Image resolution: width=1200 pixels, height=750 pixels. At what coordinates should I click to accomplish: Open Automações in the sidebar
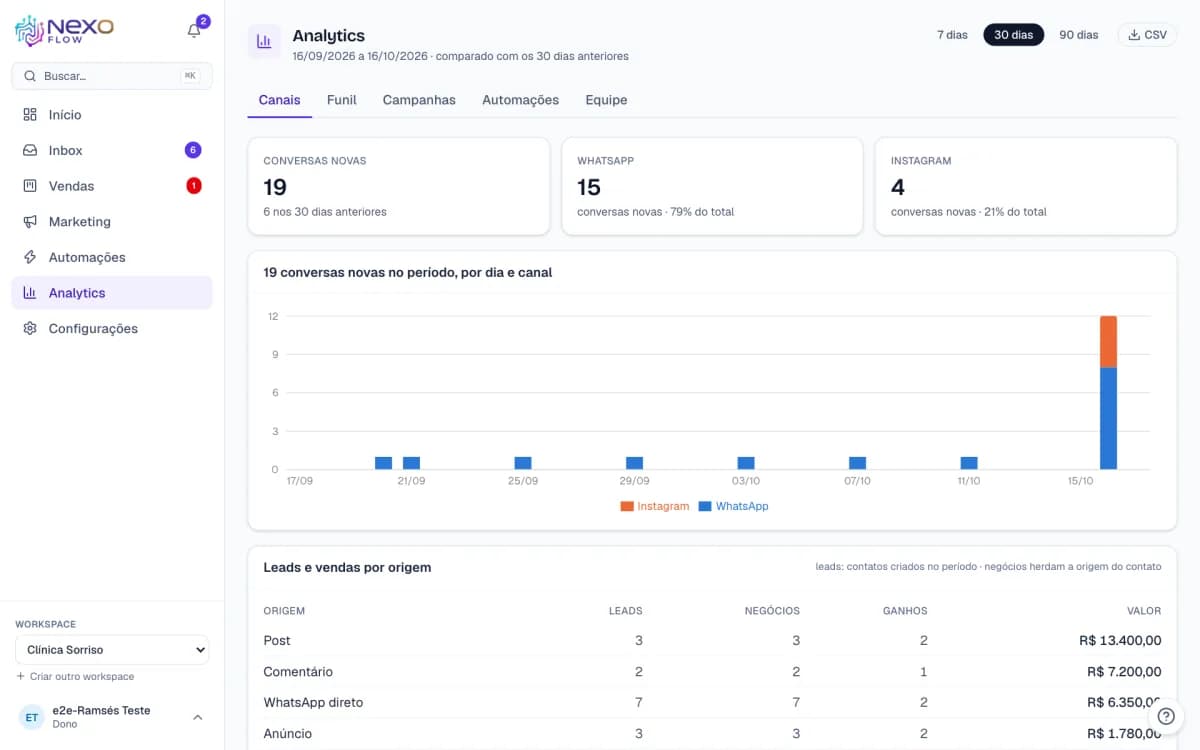(x=112, y=257)
